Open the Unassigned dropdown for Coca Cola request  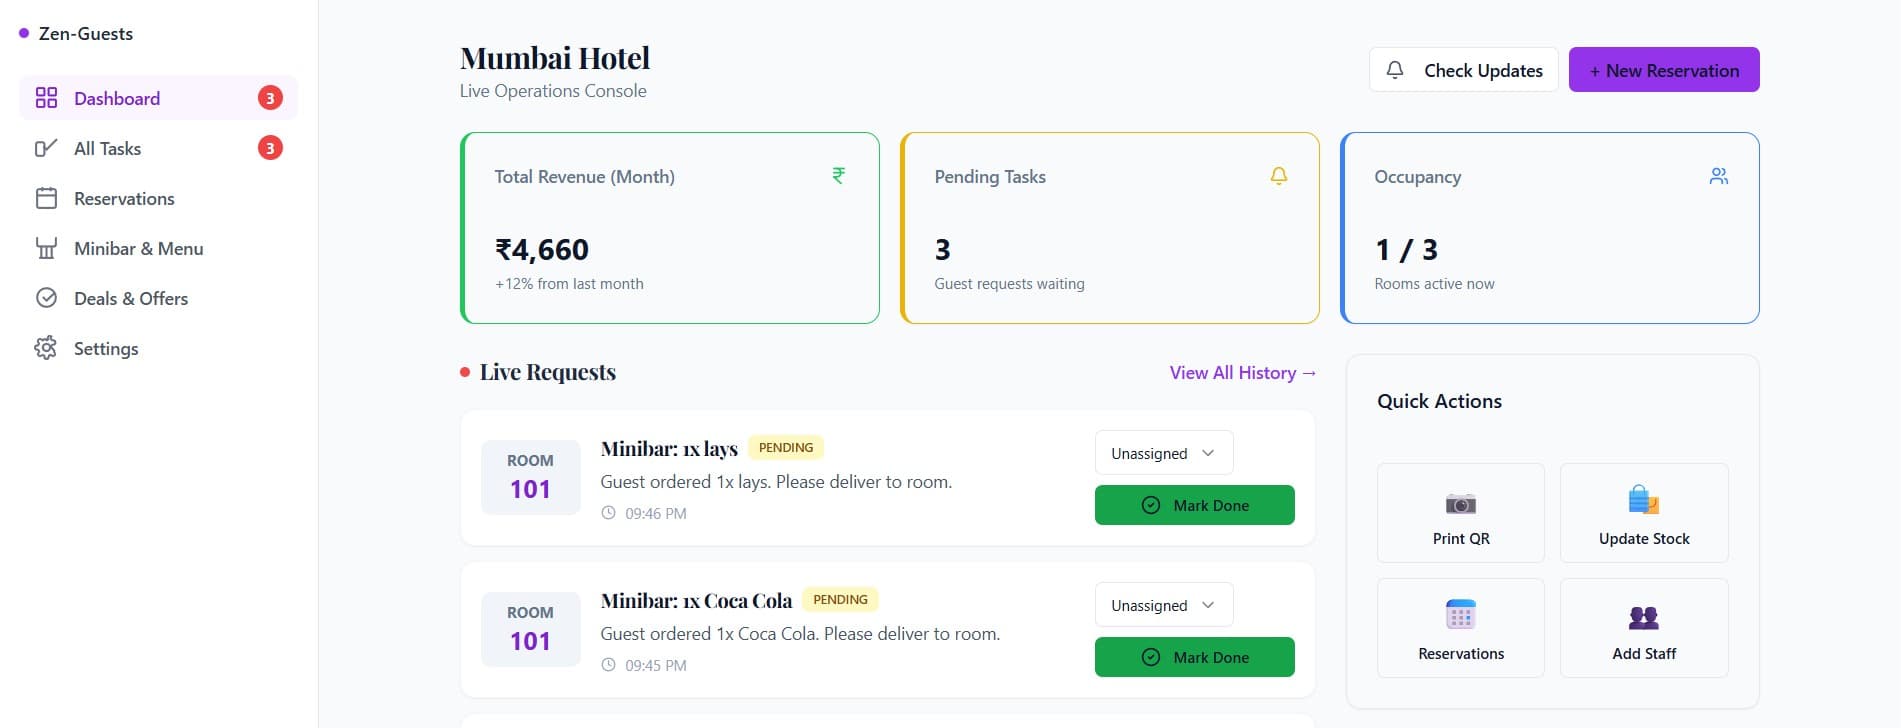[1163, 604]
